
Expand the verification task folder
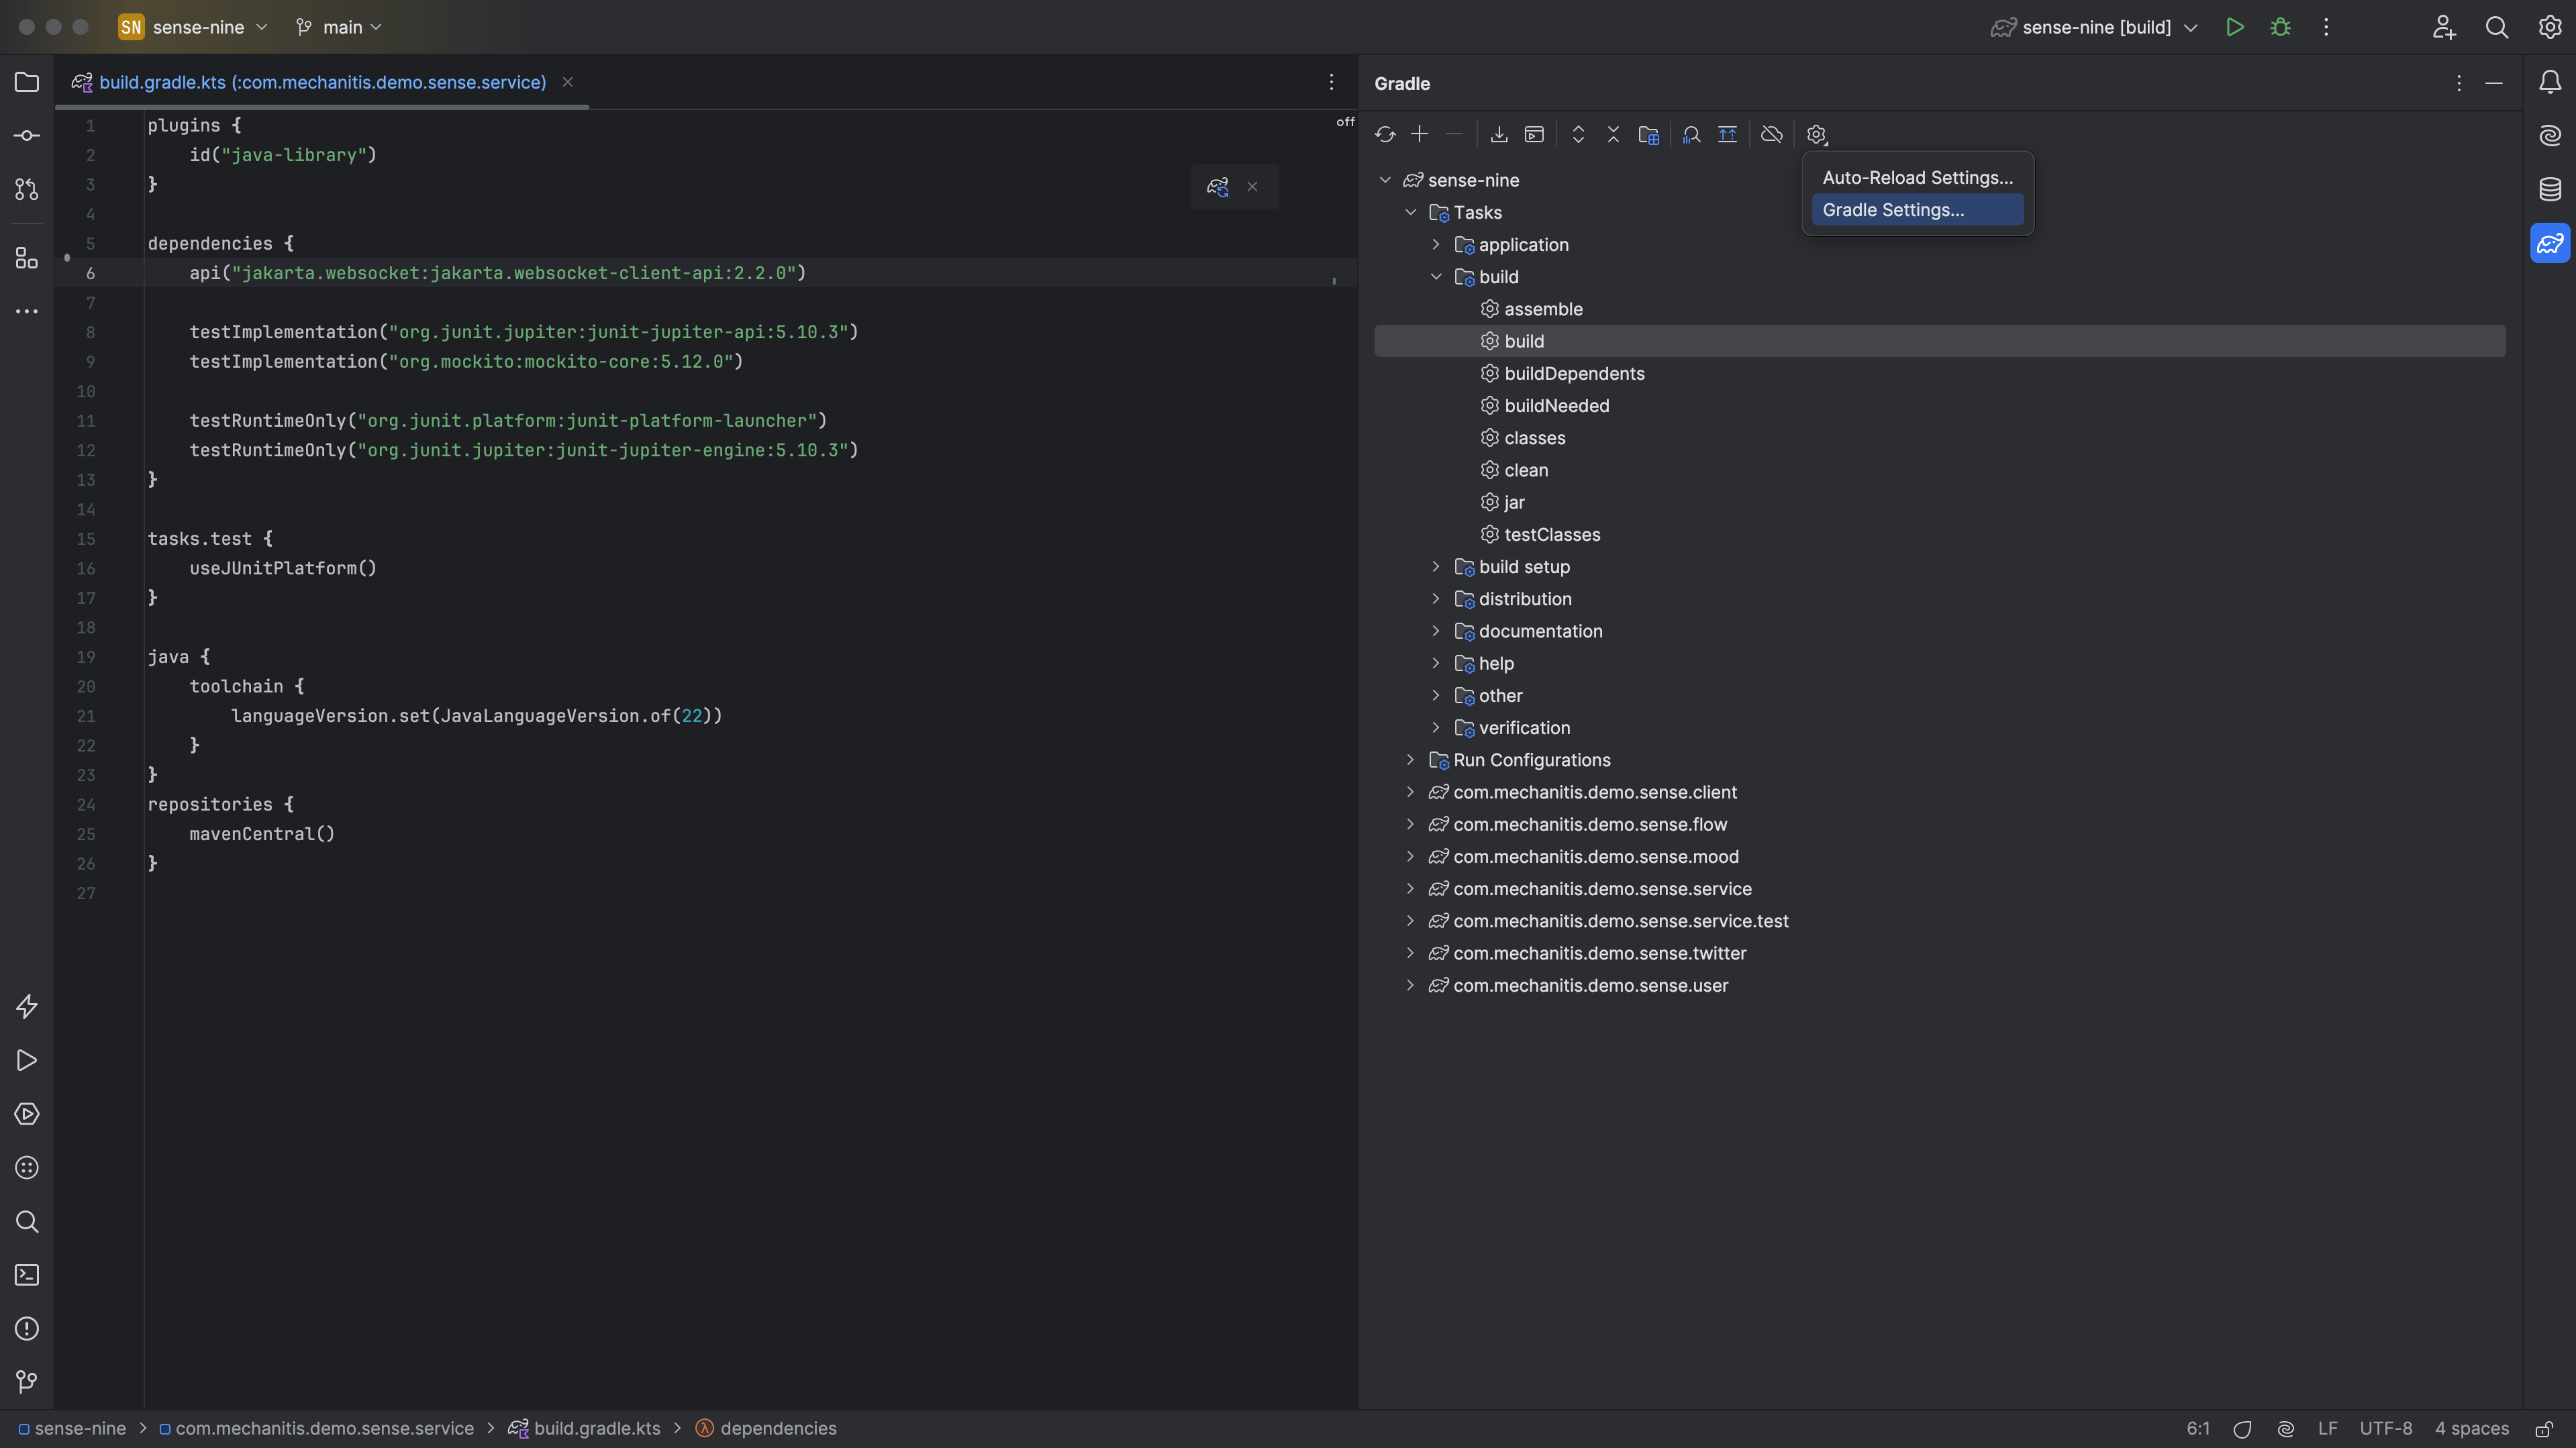point(1436,728)
